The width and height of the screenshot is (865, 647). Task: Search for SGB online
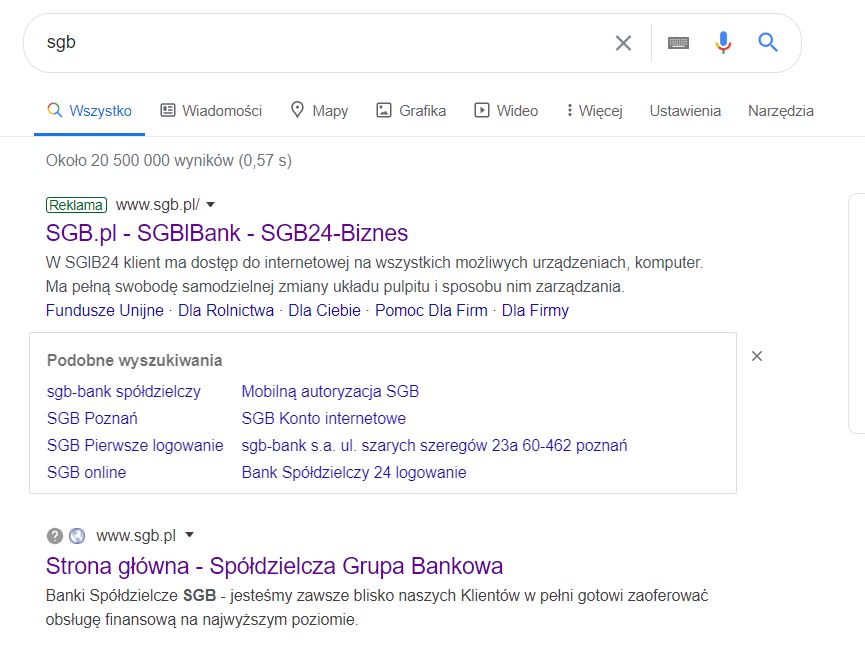click(87, 473)
